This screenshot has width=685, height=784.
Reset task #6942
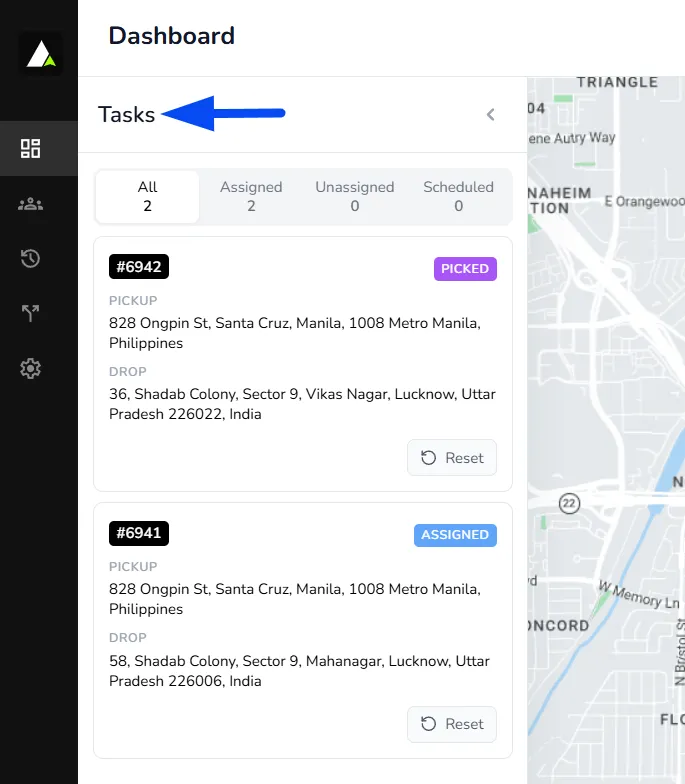(452, 458)
